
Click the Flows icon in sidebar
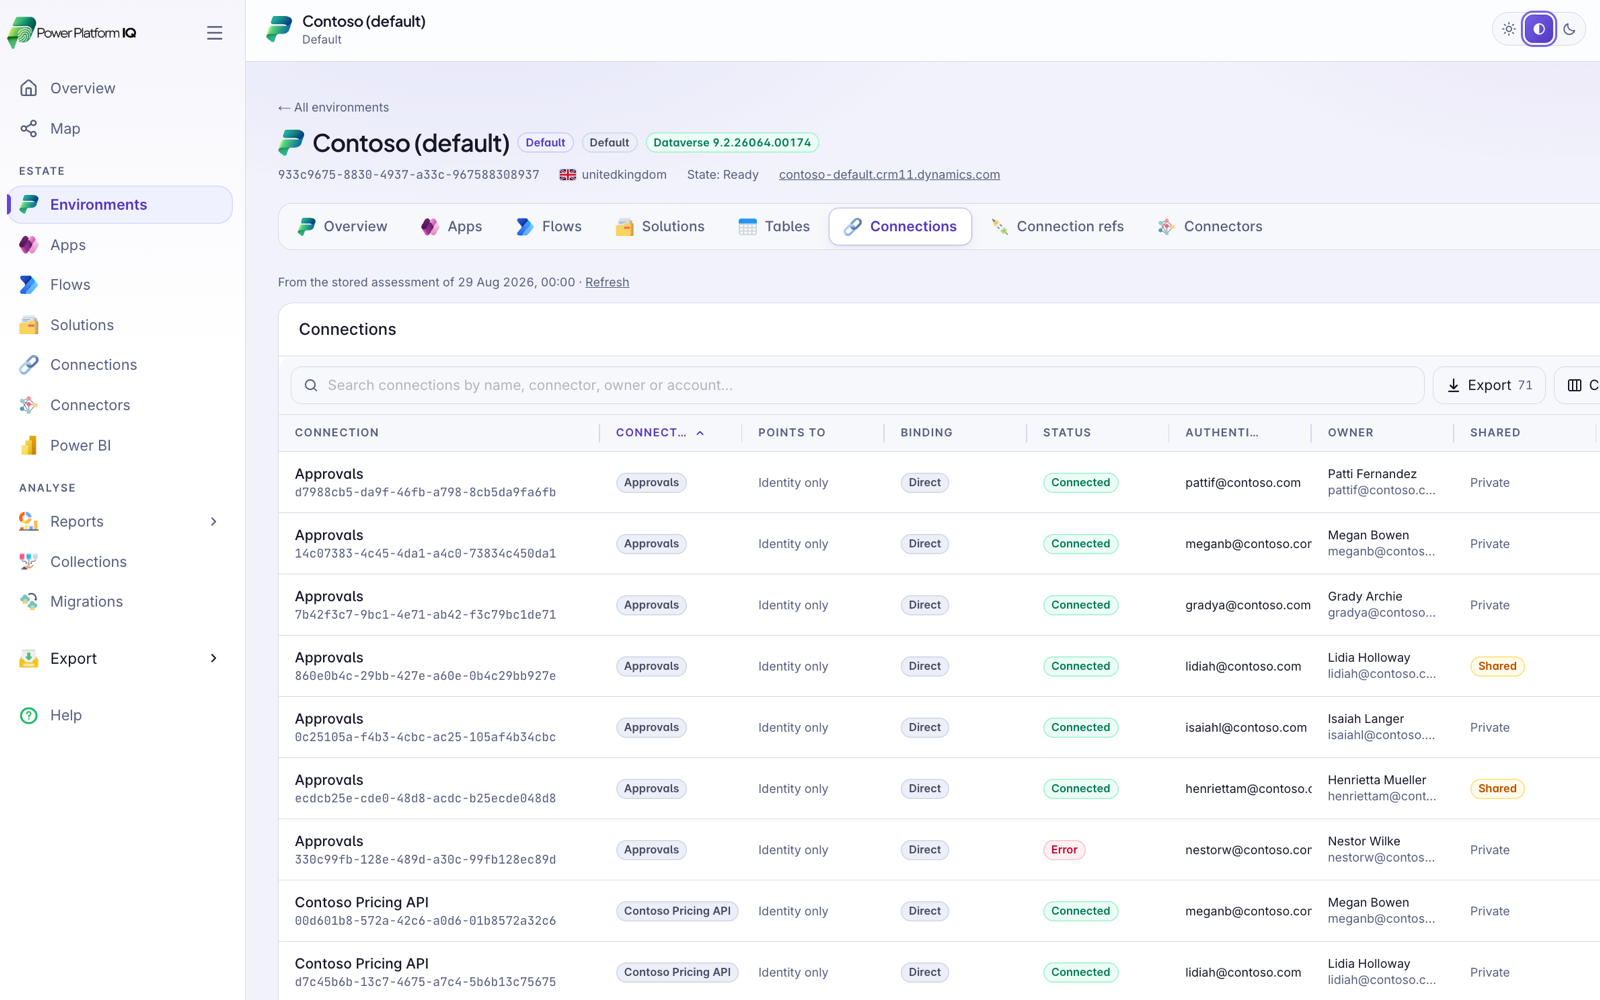tap(29, 285)
